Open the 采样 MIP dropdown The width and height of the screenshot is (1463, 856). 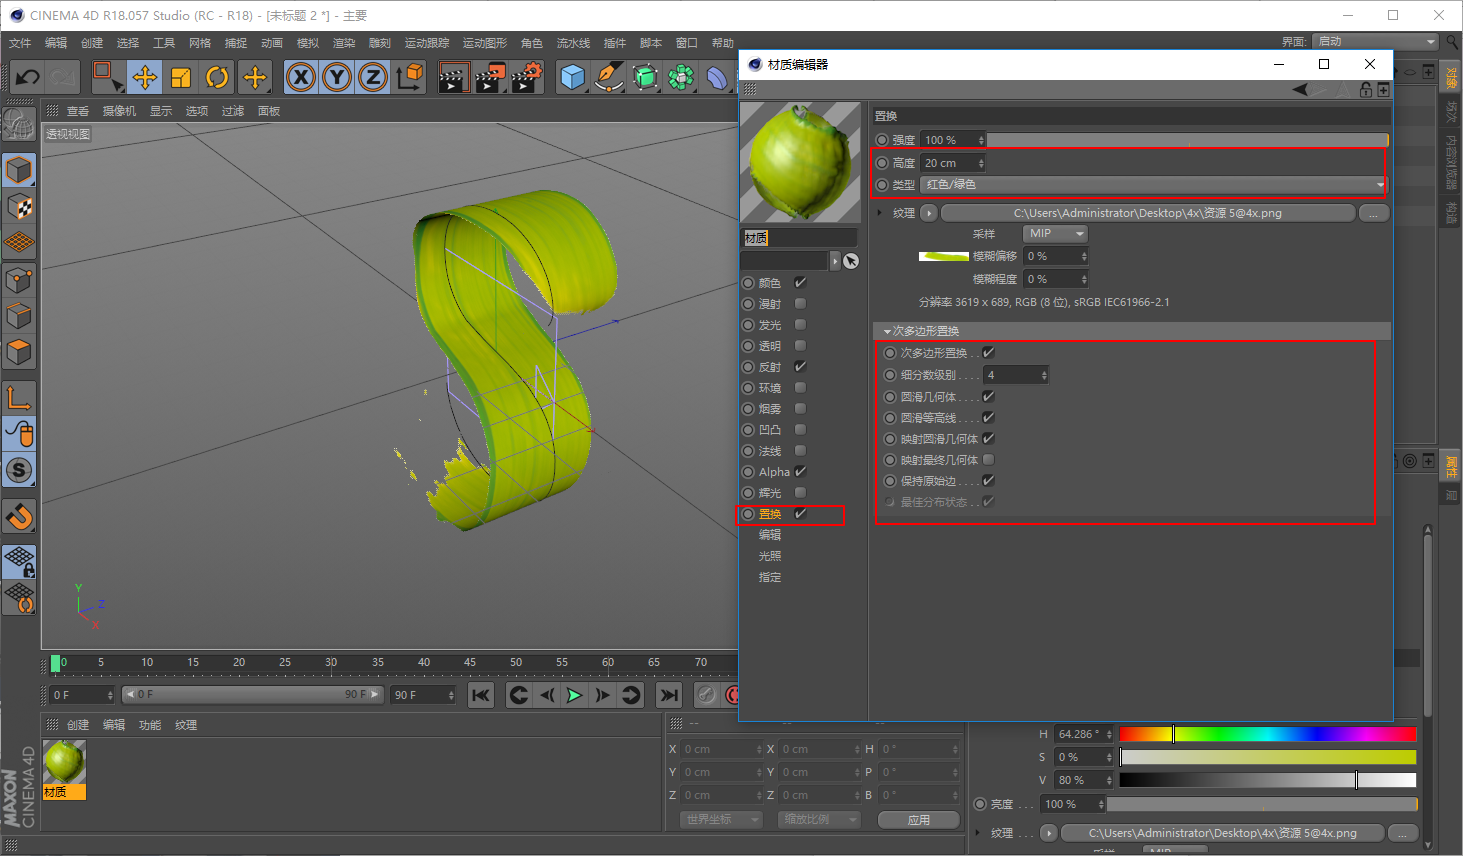(x=1055, y=234)
